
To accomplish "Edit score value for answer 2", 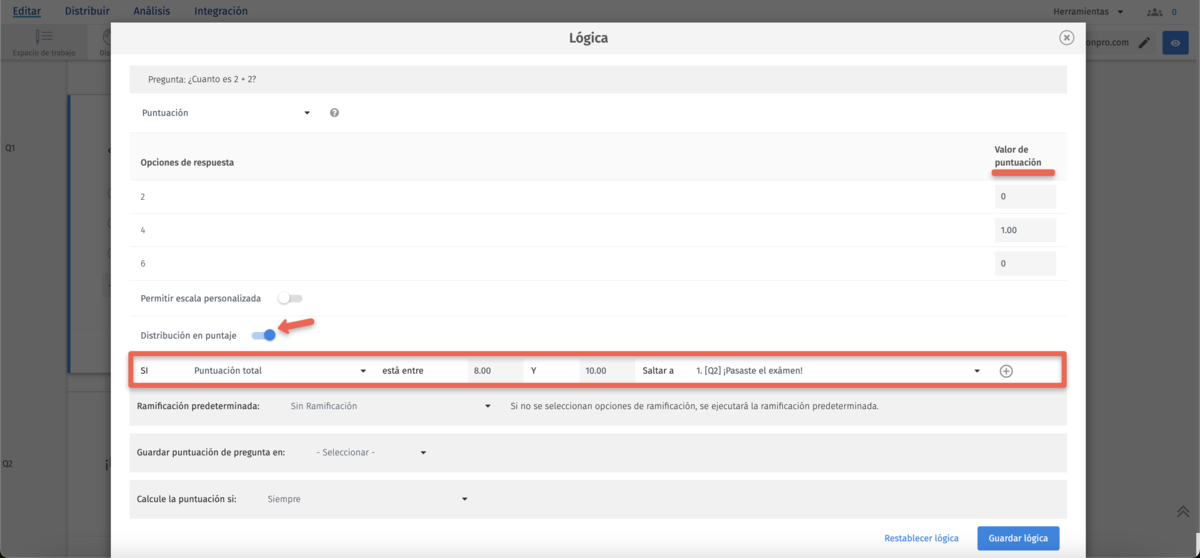I will pyautogui.click(x=1025, y=197).
